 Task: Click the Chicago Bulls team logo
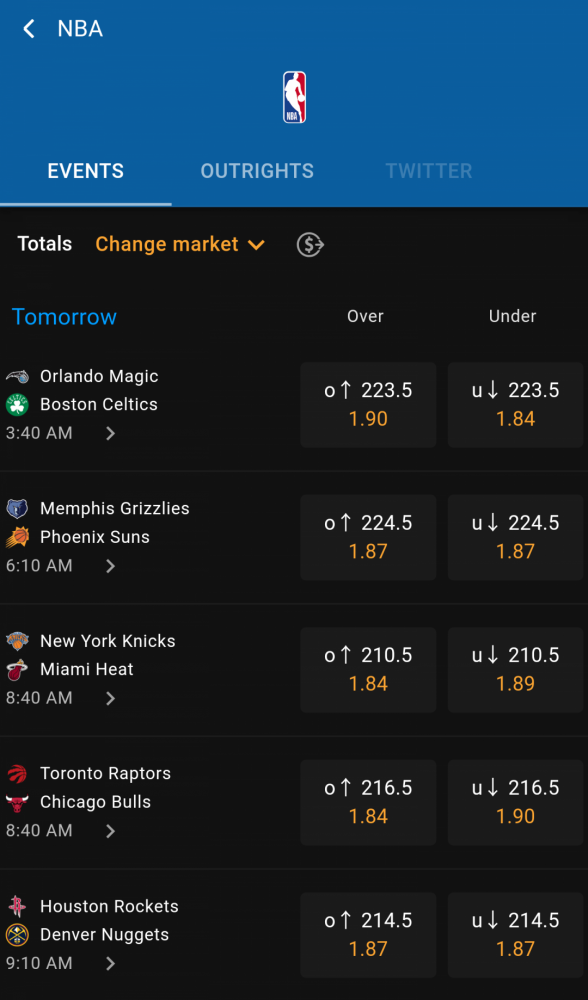coord(17,802)
